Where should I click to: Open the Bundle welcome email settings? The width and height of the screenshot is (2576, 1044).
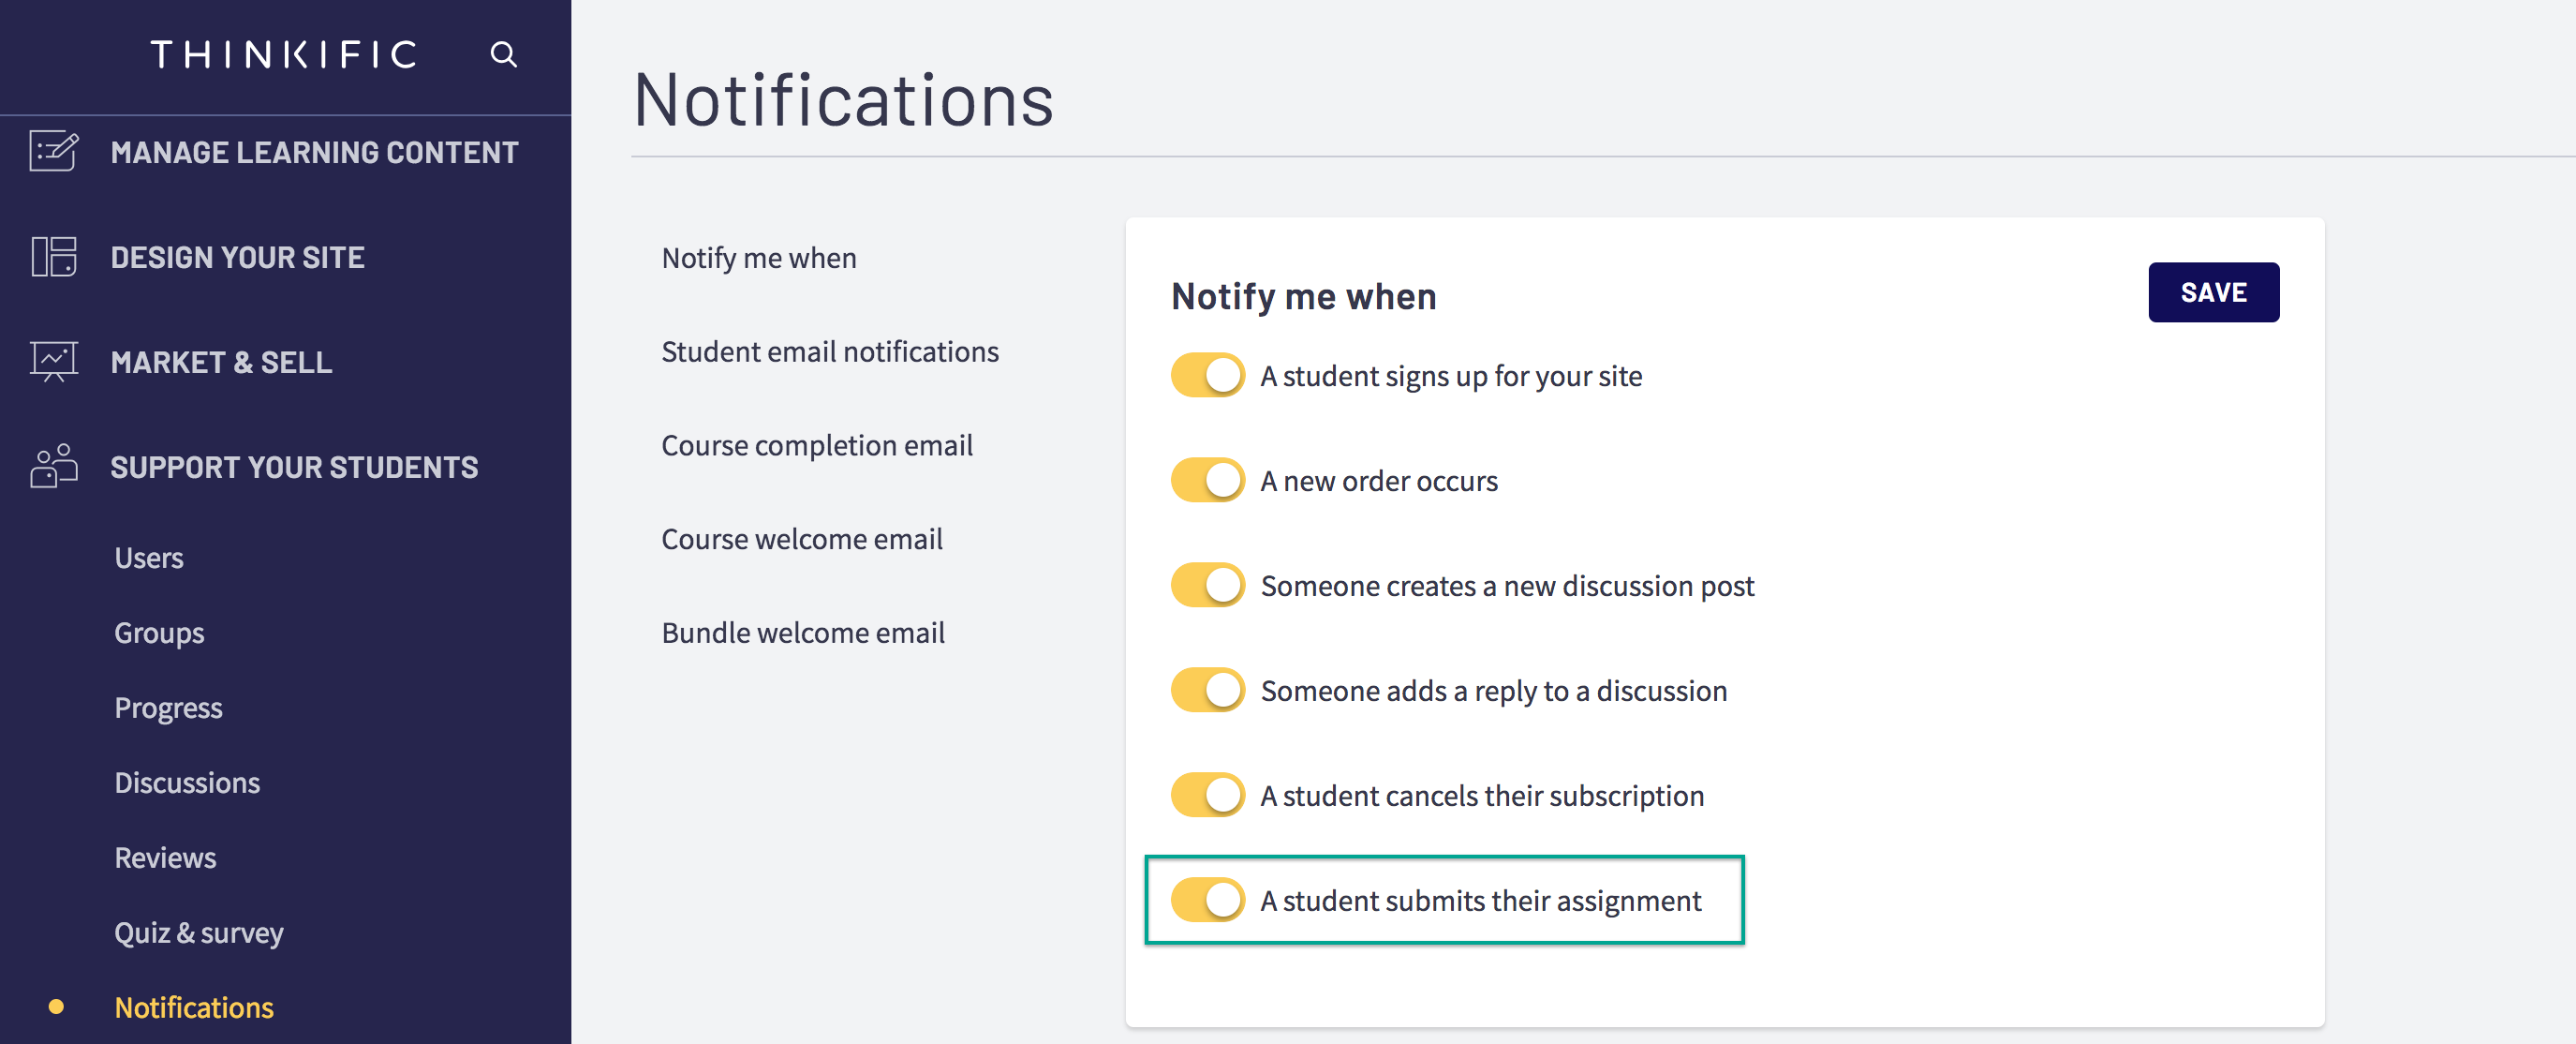(803, 632)
